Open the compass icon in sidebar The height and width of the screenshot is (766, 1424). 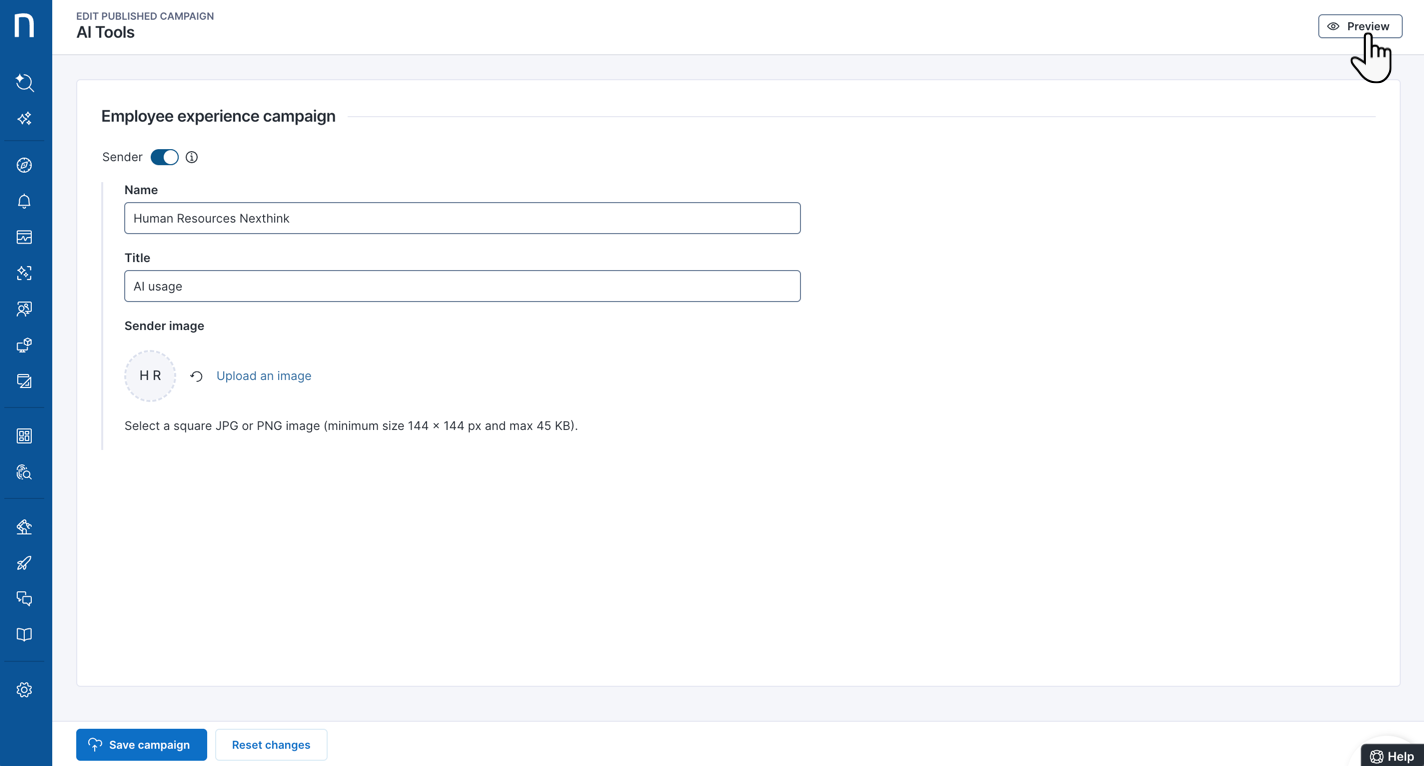pyautogui.click(x=25, y=165)
